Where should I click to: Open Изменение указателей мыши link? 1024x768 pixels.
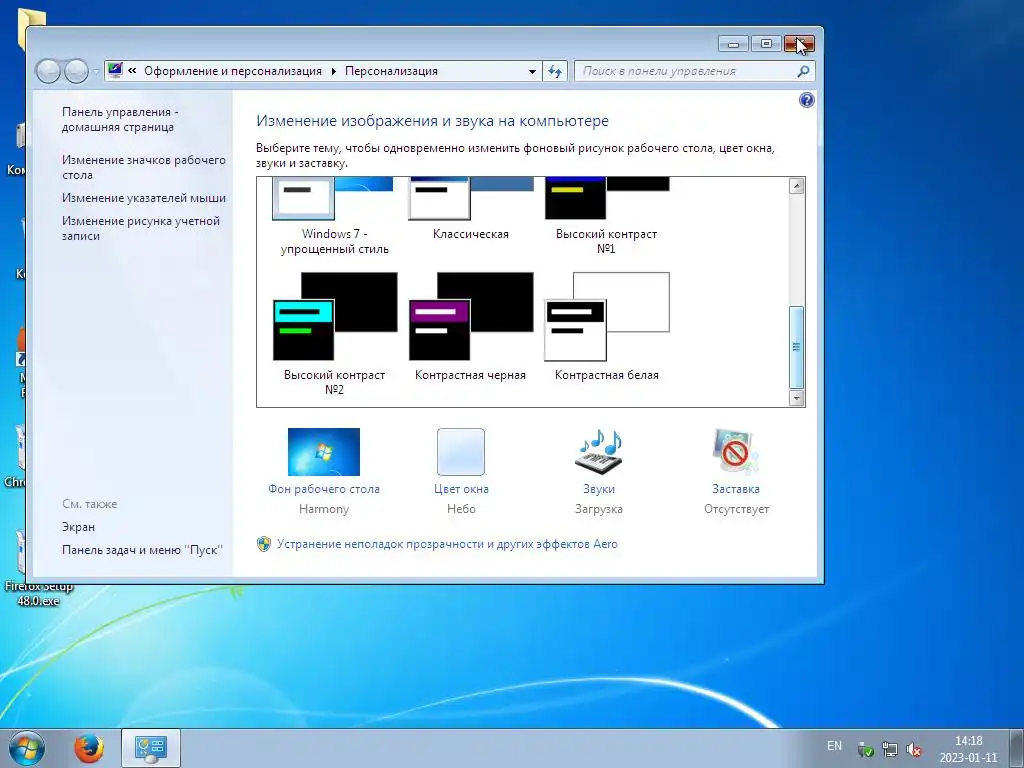click(x=144, y=198)
